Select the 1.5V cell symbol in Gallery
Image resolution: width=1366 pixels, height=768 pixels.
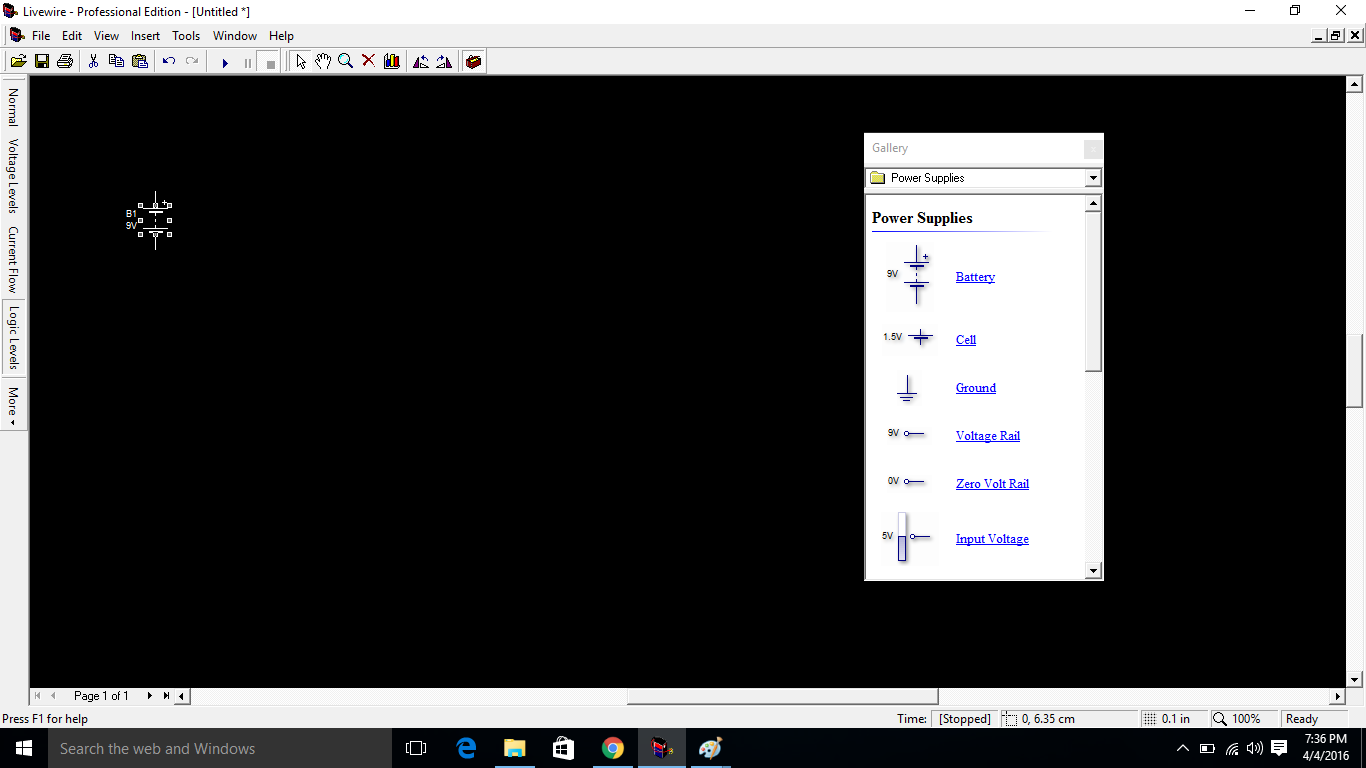point(909,338)
